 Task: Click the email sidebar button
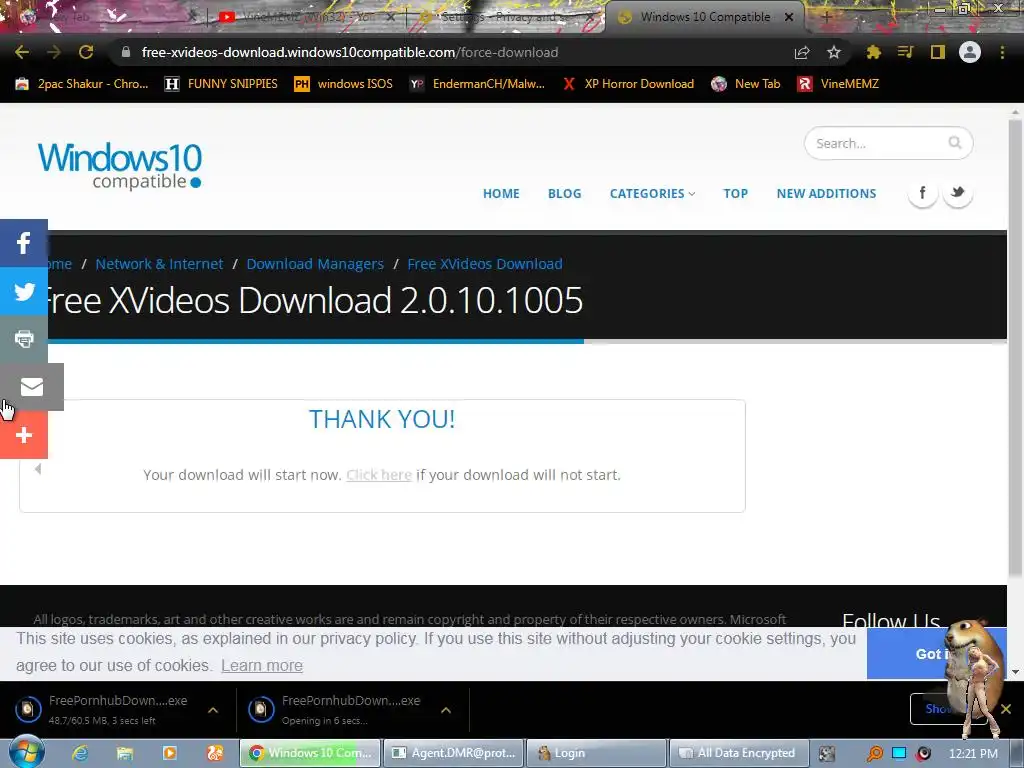coord(31,387)
